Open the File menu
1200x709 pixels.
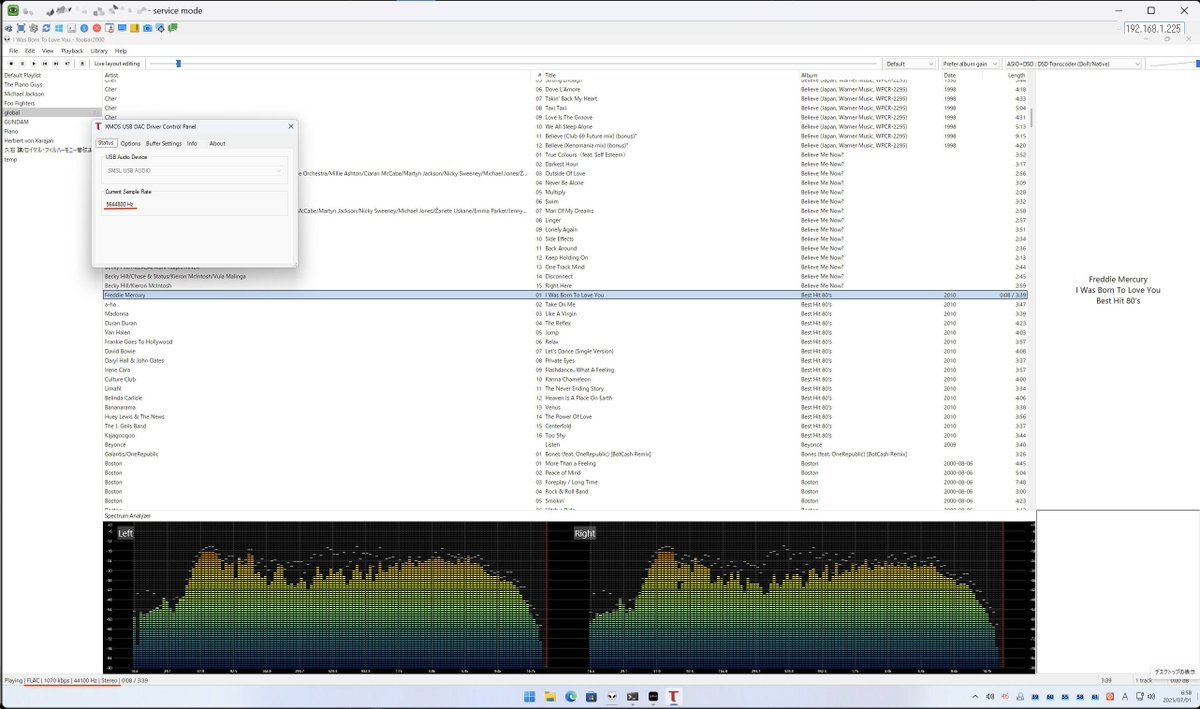coord(14,50)
